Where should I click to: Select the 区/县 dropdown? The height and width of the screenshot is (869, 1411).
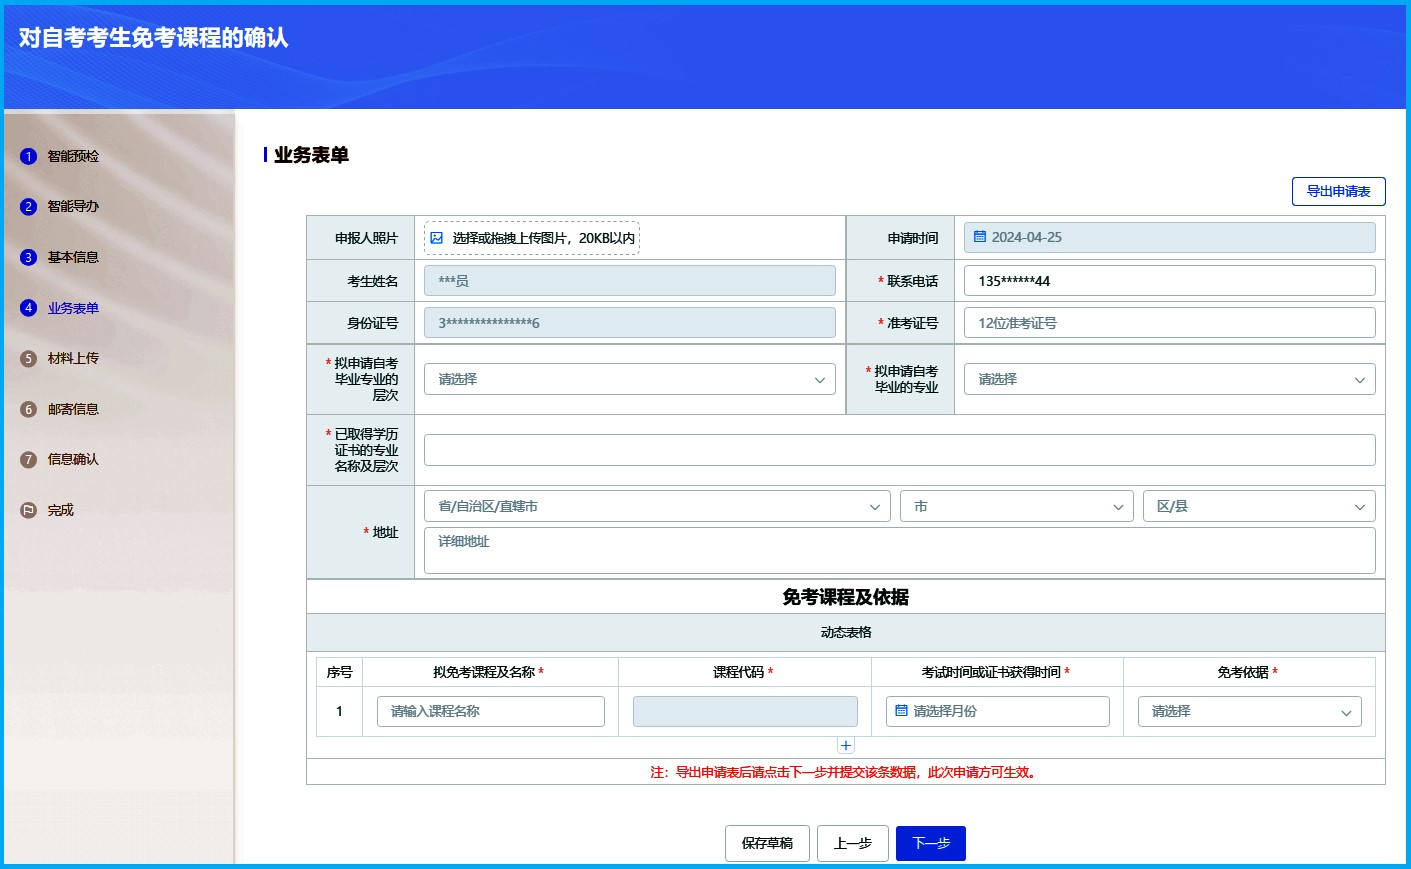click(1258, 506)
